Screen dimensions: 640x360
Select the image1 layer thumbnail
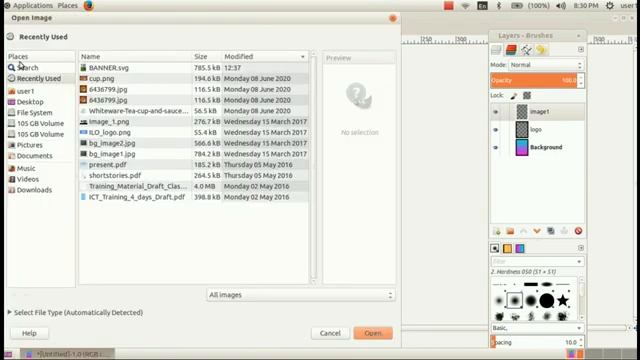point(522,112)
